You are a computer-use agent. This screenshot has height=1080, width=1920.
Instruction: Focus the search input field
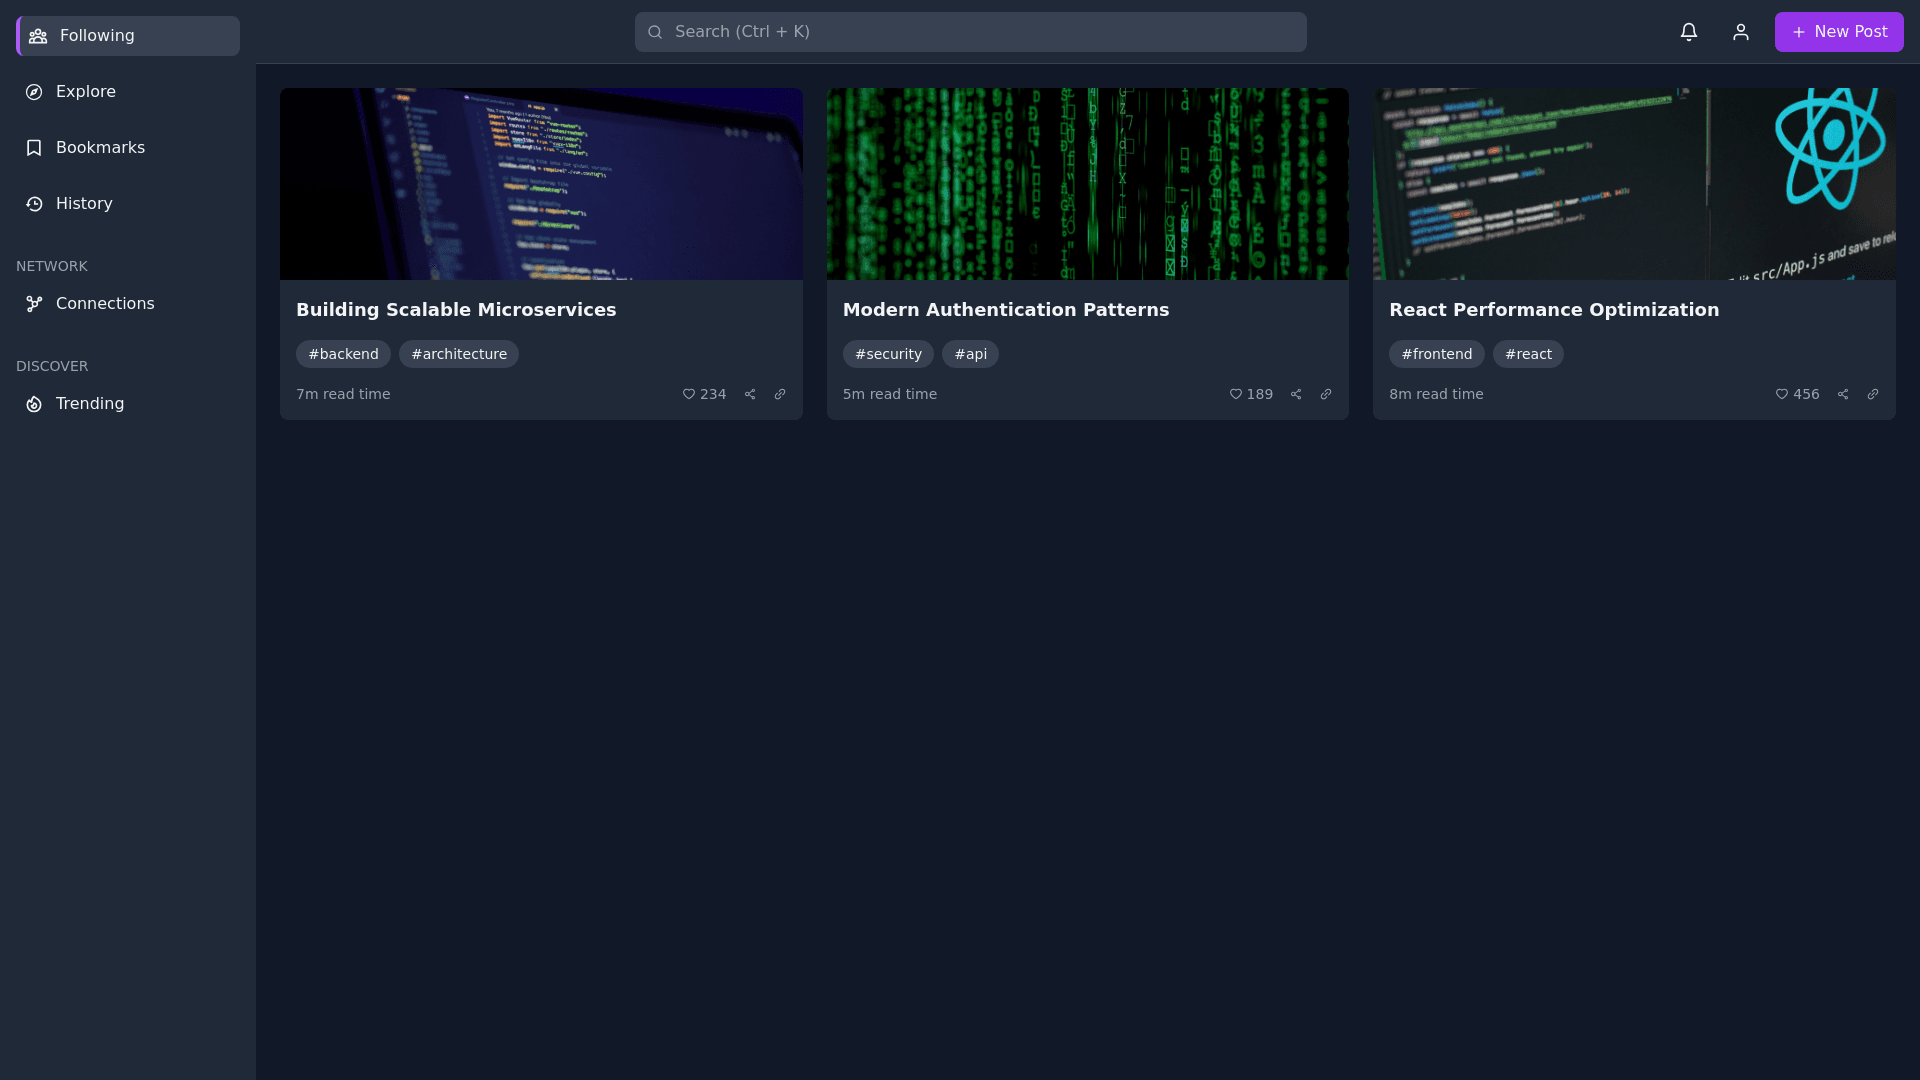(x=970, y=32)
